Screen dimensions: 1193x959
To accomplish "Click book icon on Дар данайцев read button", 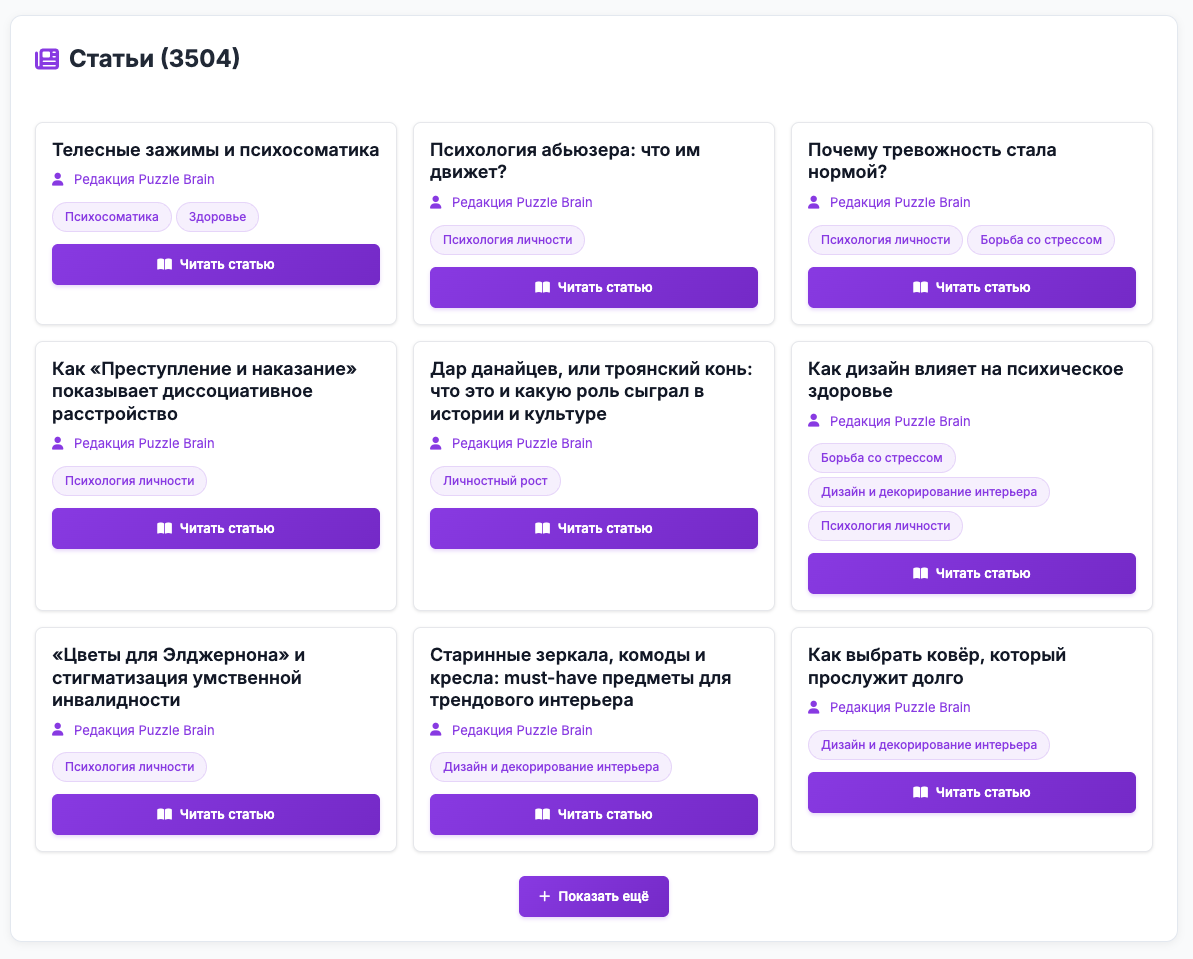I will click(x=542, y=528).
